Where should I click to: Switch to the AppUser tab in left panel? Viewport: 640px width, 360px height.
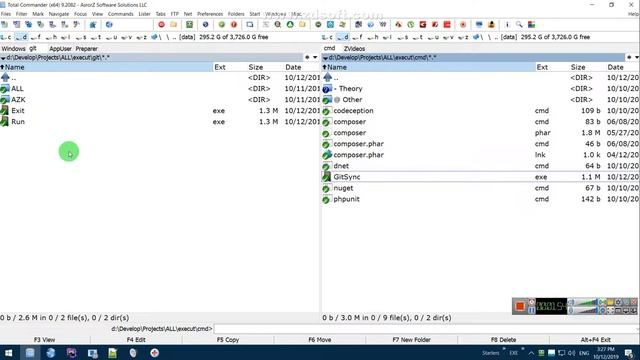60,49
